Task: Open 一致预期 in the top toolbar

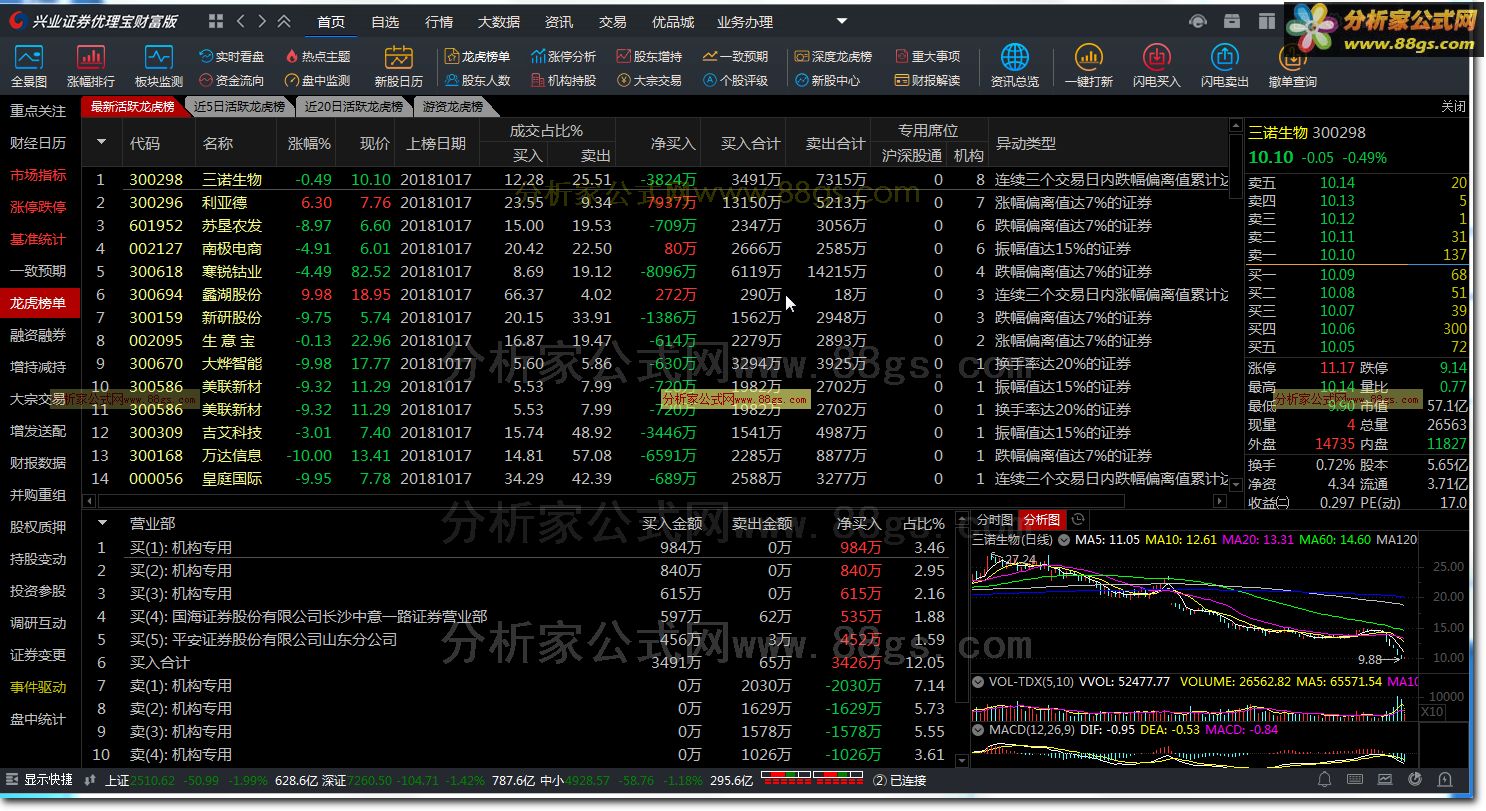Action: pyautogui.click(x=736, y=57)
